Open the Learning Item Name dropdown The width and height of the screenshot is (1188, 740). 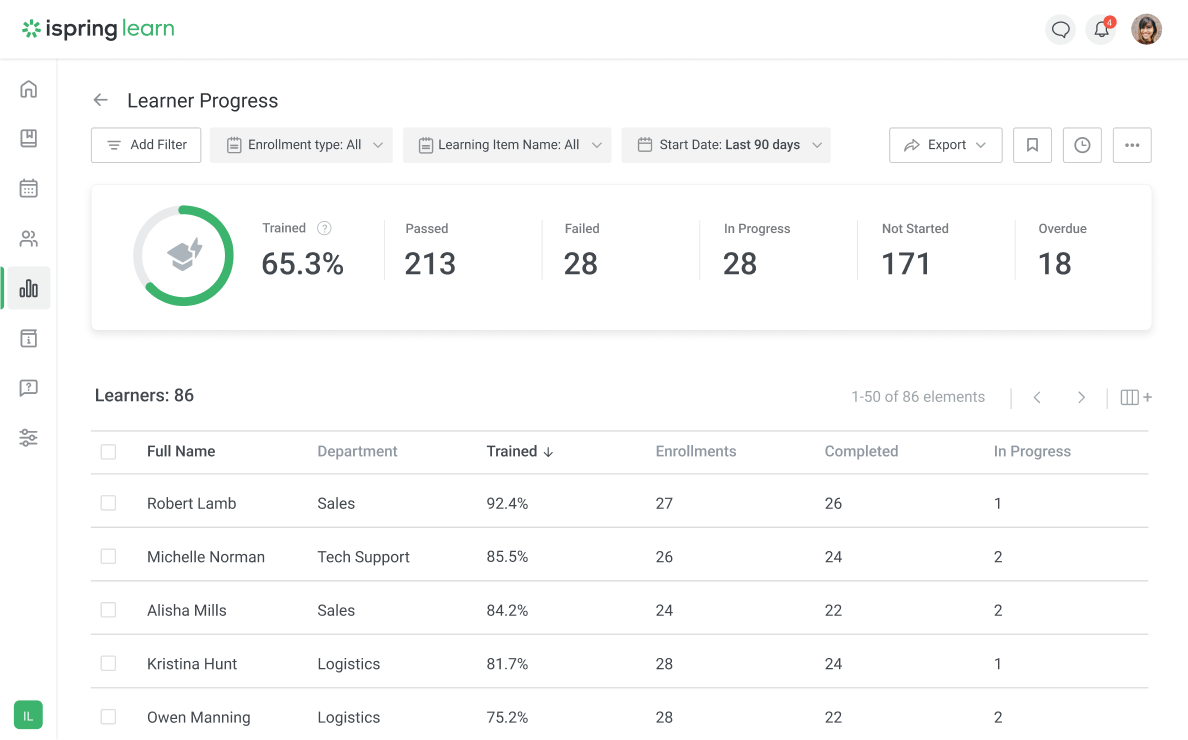tap(507, 145)
